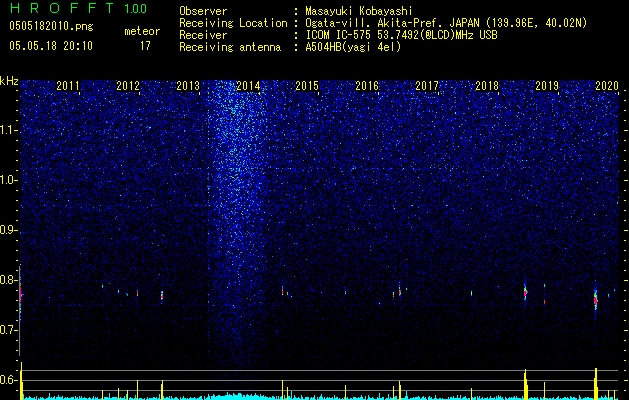Select the meteor count value 17
The image size is (629, 400).
[x=145, y=46]
